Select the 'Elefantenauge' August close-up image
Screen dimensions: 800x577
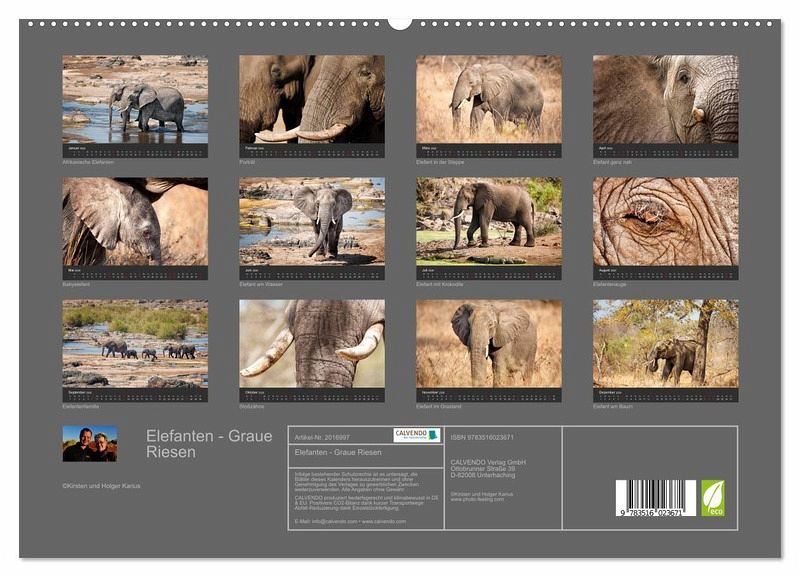[x=665, y=222]
